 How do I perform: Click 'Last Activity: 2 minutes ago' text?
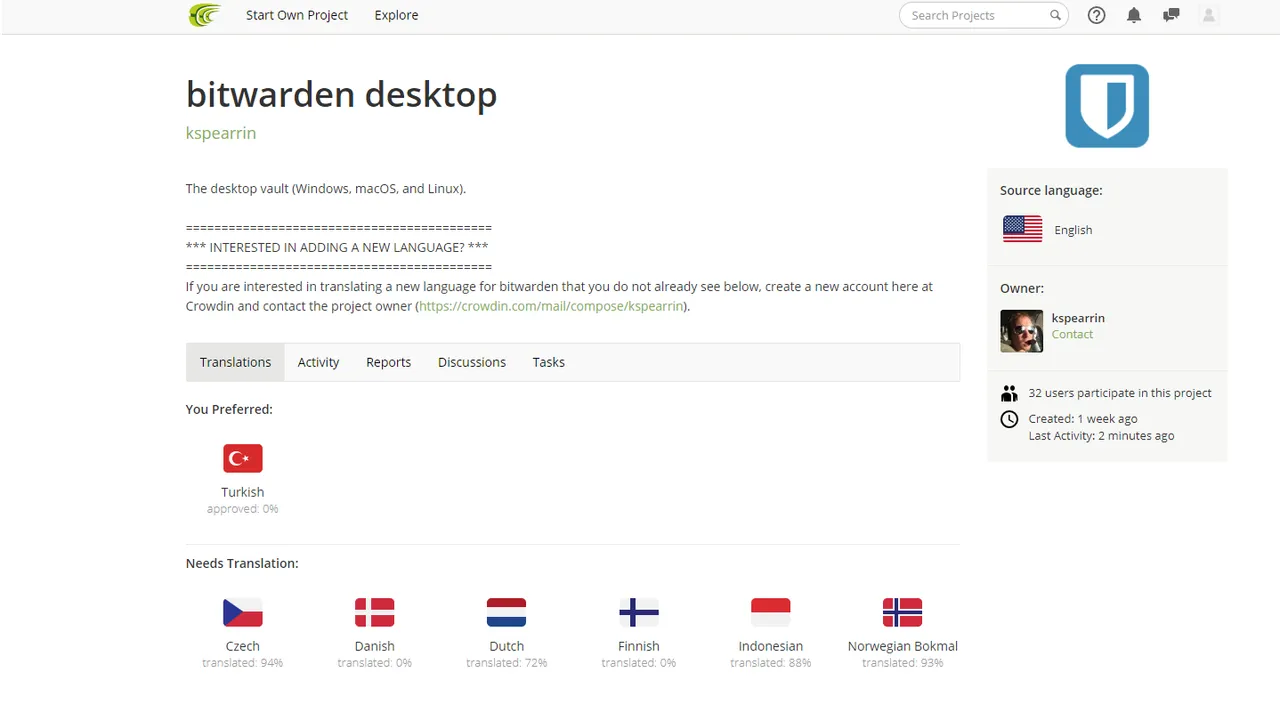pos(1101,436)
